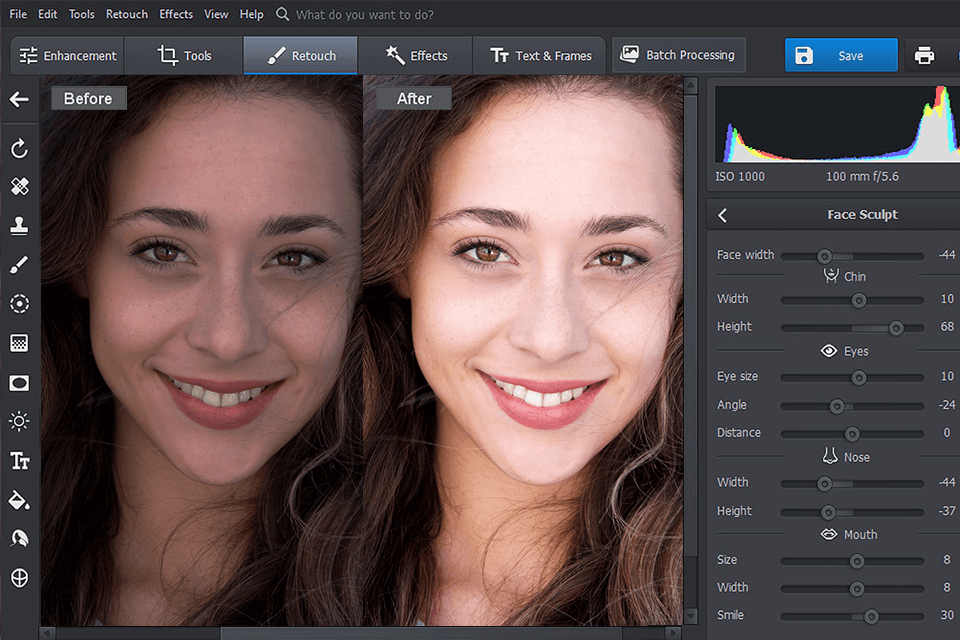
Task: Switch to the Text & Frames tab
Action: point(540,56)
